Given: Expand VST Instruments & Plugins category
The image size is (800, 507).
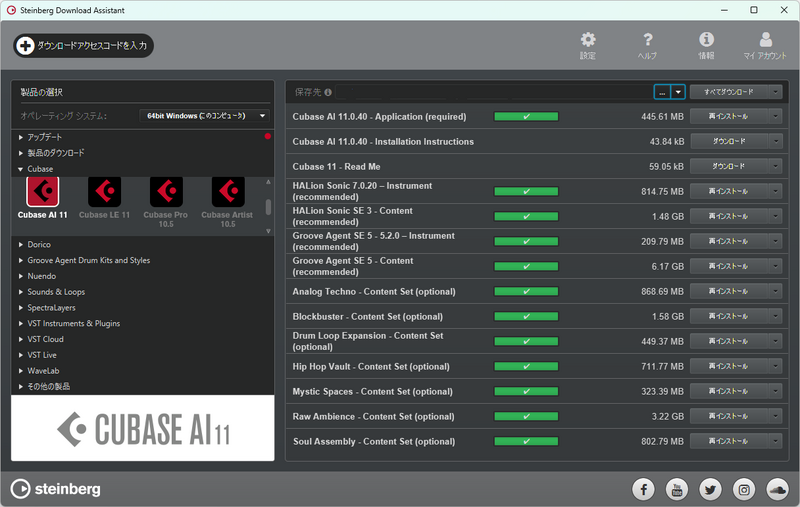Looking at the screenshot, I should point(20,324).
